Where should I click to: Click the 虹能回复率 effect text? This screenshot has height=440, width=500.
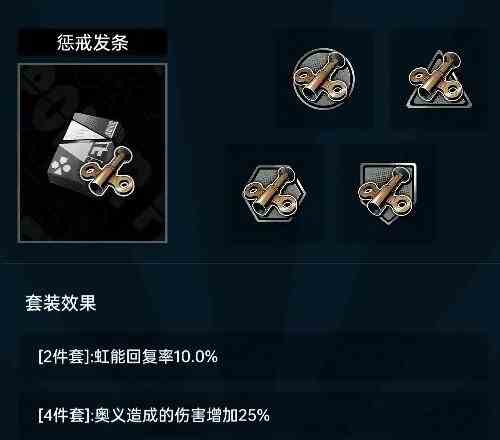(x=133, y=357)
